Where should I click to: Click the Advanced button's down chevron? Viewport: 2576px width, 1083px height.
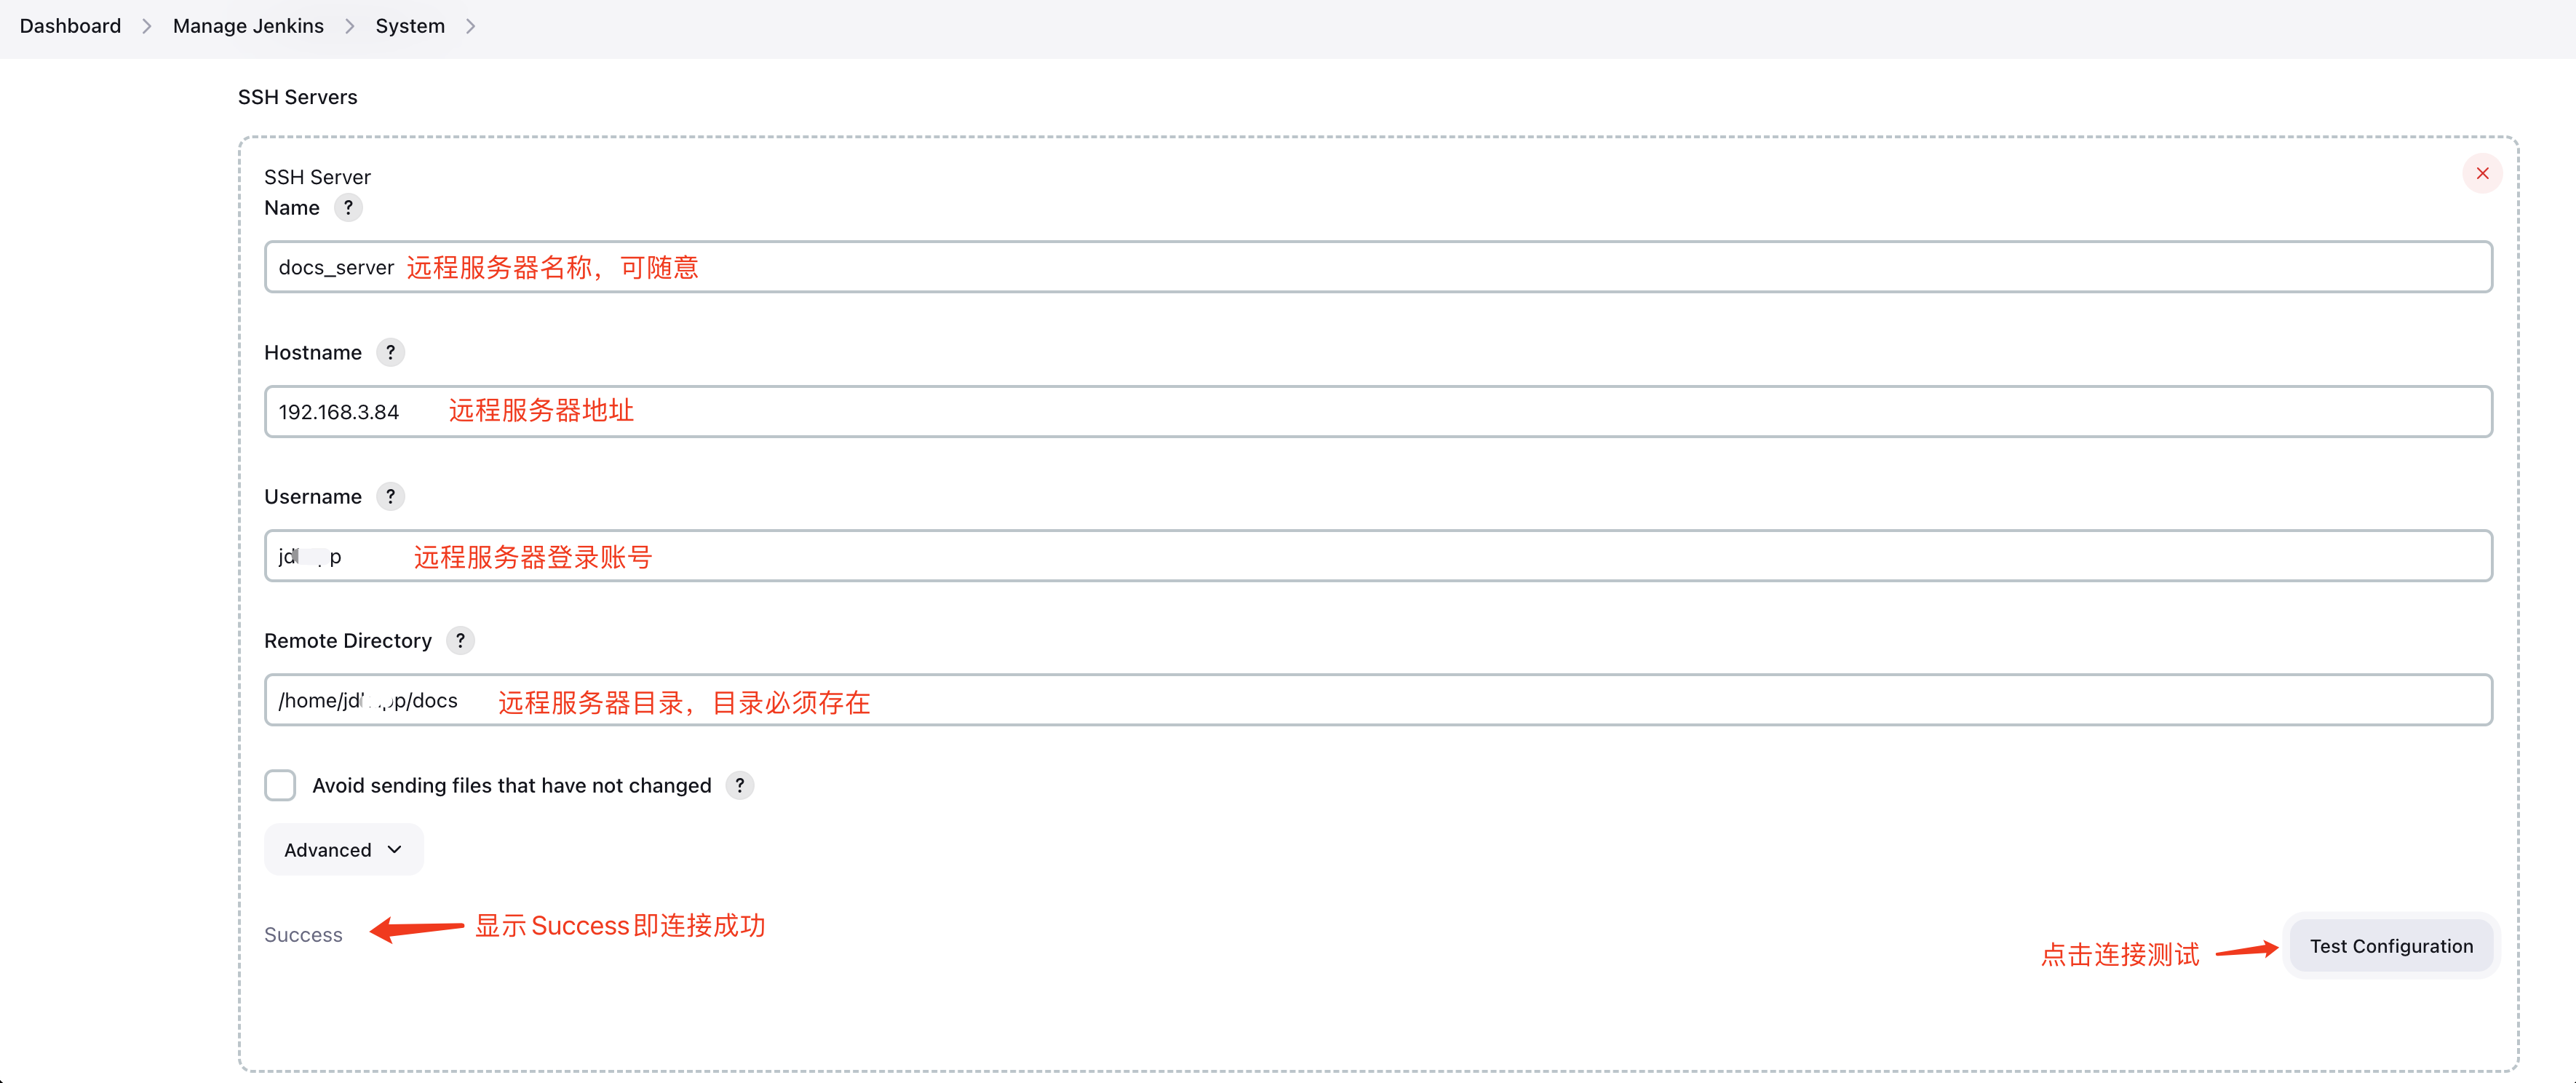tap(395, 850)
